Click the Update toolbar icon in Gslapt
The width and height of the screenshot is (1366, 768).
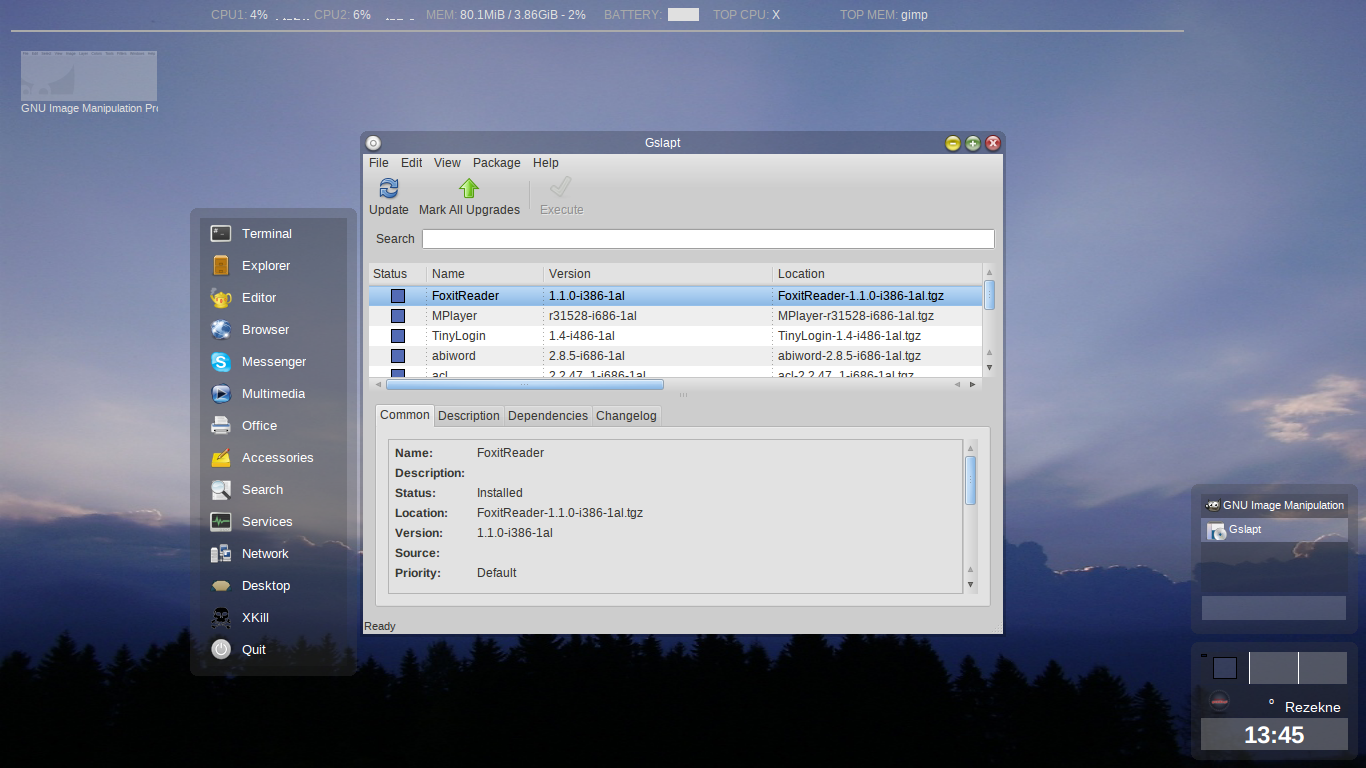(x=389, y=188)
